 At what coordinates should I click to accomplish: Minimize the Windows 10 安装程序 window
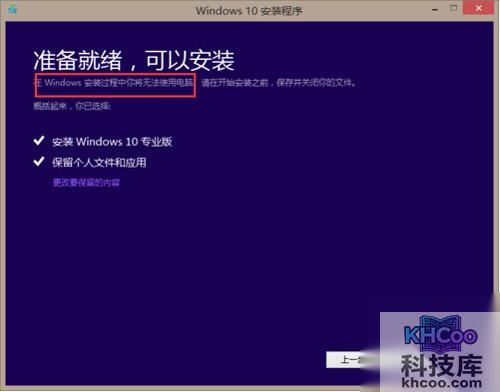[435, 10]
